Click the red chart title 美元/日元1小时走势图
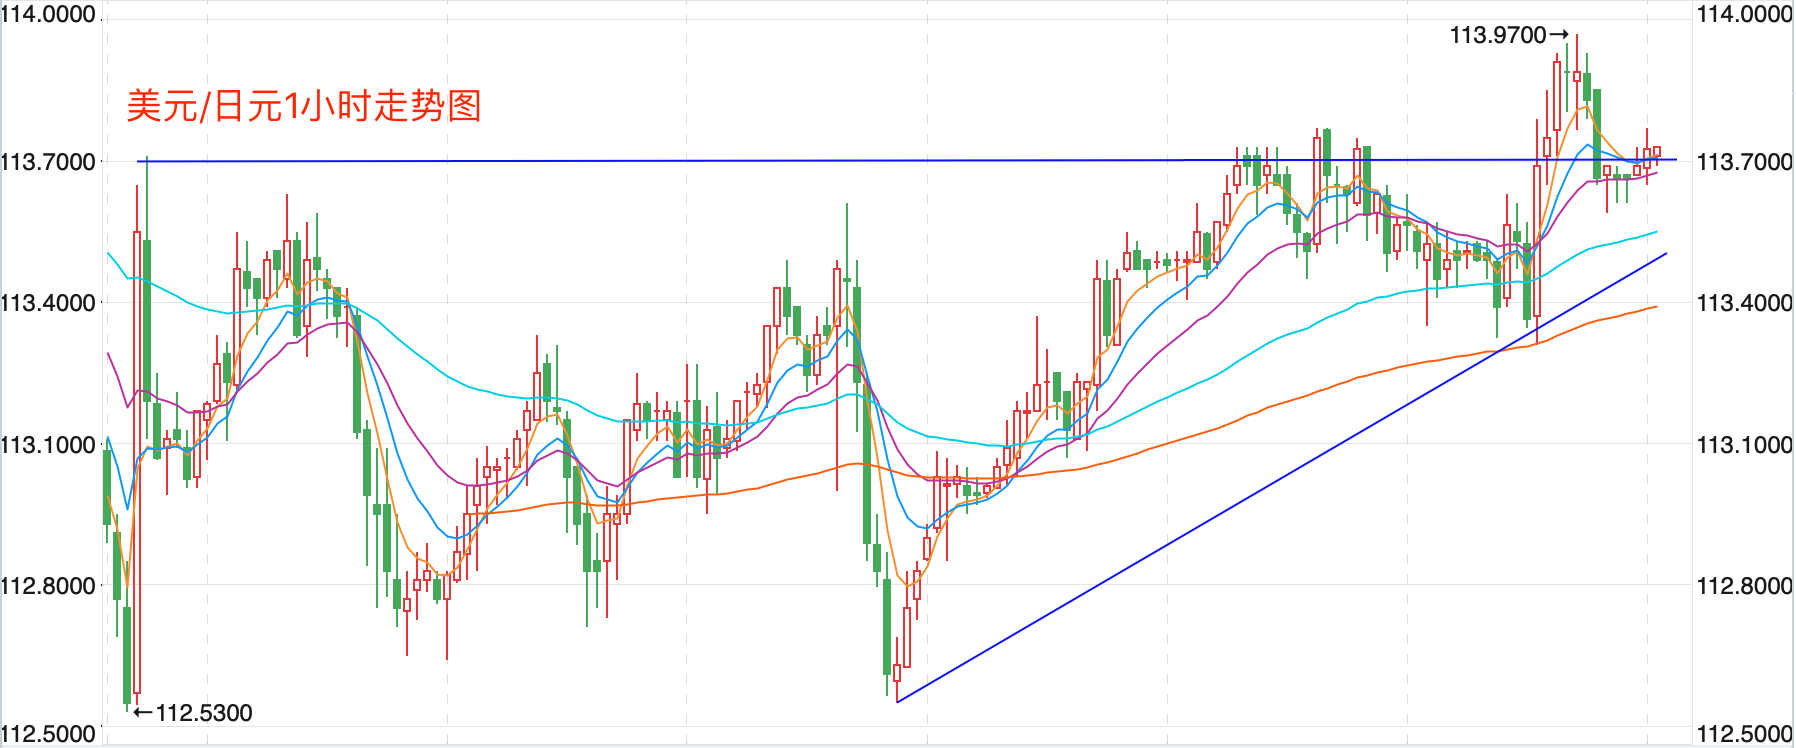1796x748 pixels. (304, 106)
